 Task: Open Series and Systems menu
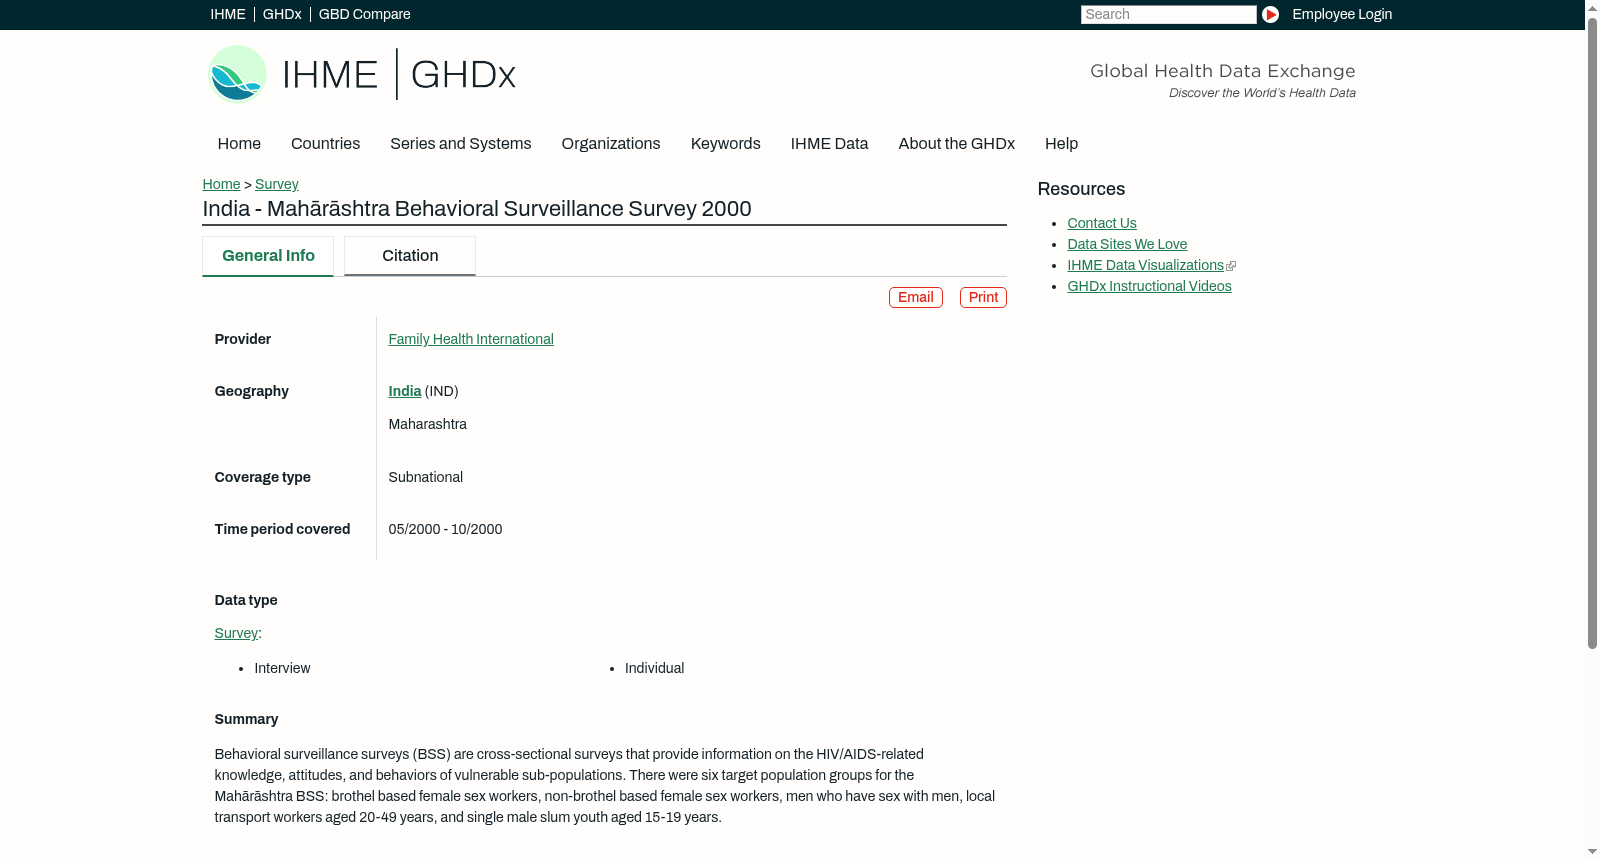[x=460, y=144]
